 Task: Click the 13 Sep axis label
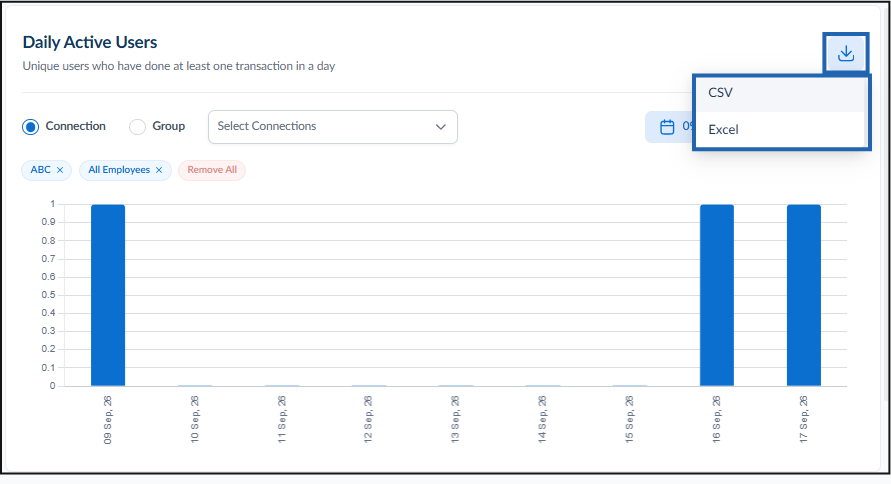pyautogui.click(x=455, y=419)
